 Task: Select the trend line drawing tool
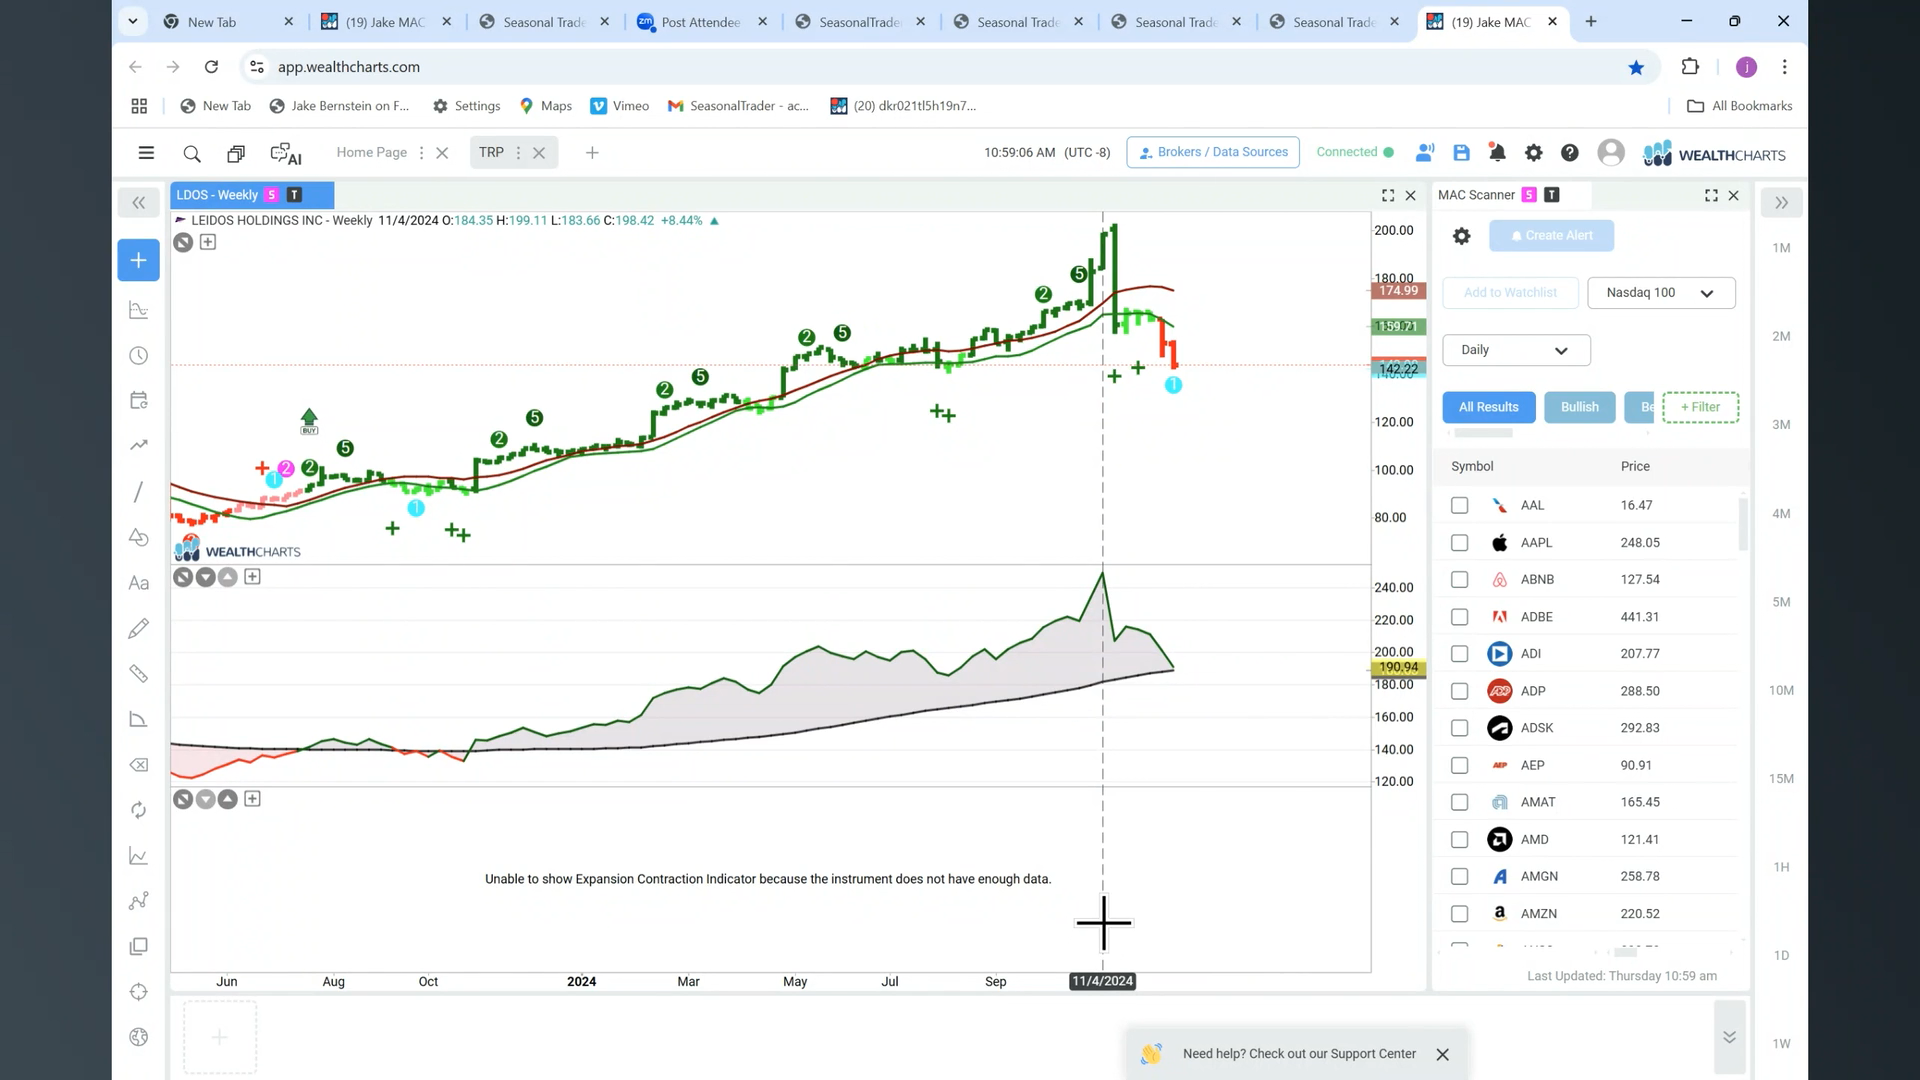pyautogui.click(x=139, y=492)
